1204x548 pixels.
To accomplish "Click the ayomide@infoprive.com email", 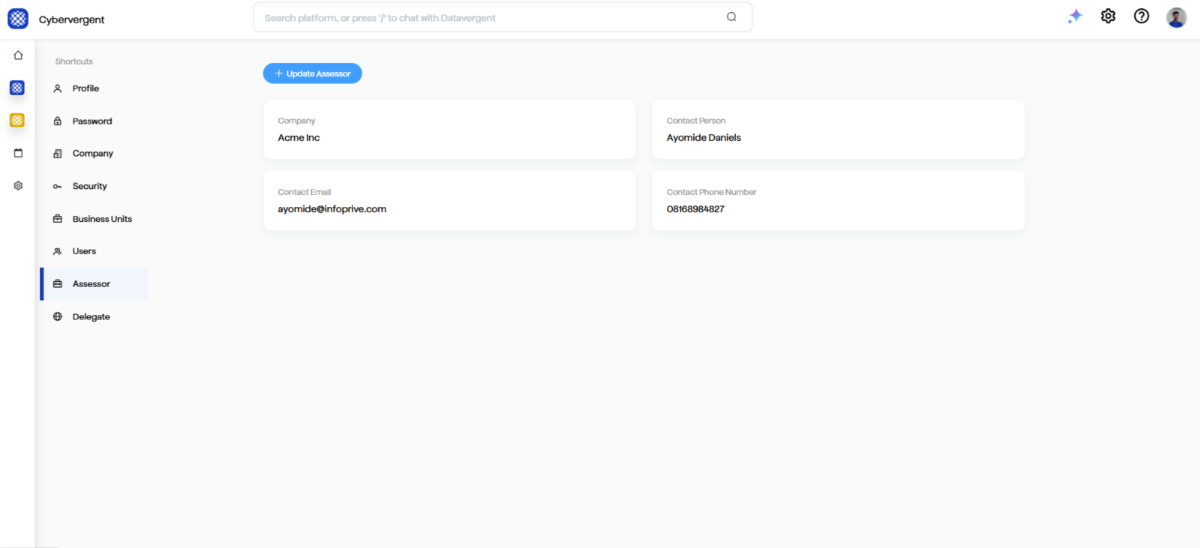I will click(x=332, y=209).
